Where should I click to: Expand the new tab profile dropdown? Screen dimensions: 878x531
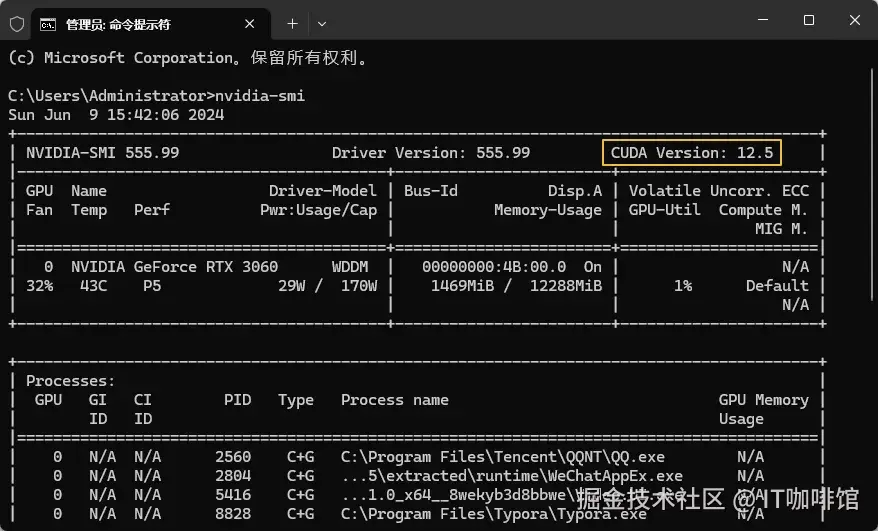coord(322,23)
